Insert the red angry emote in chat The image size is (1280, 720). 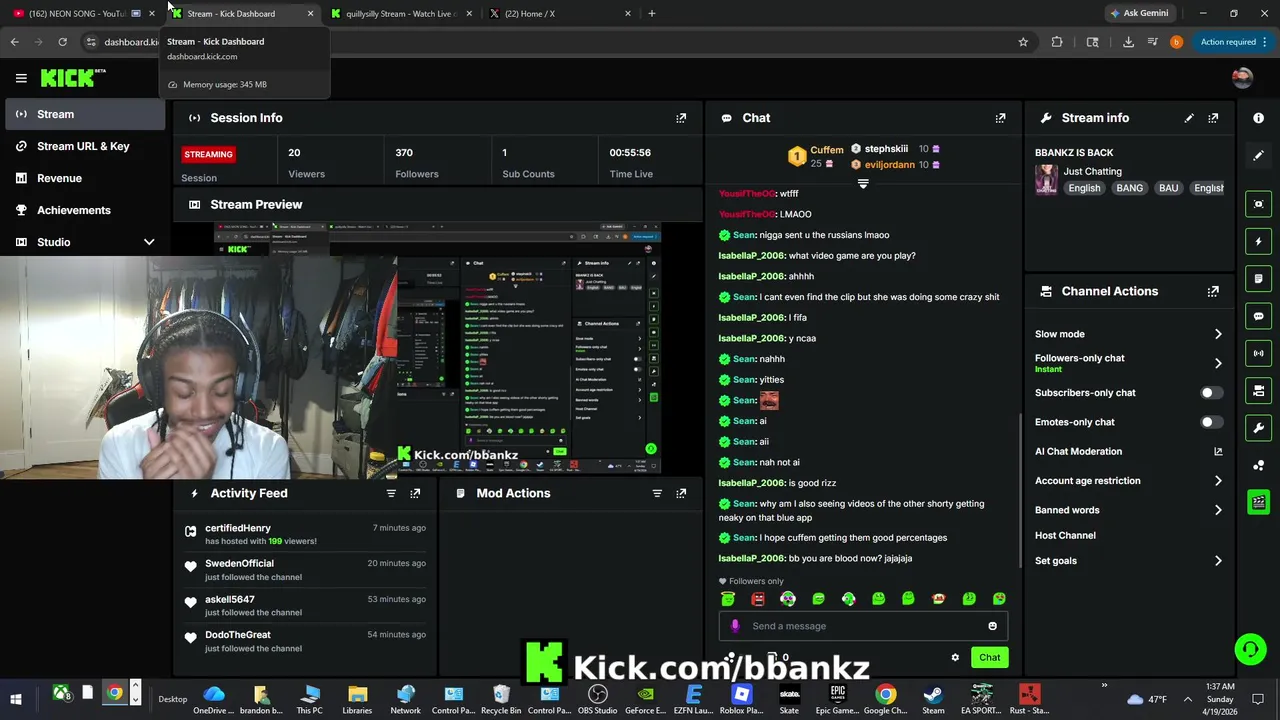click(758, 599)
